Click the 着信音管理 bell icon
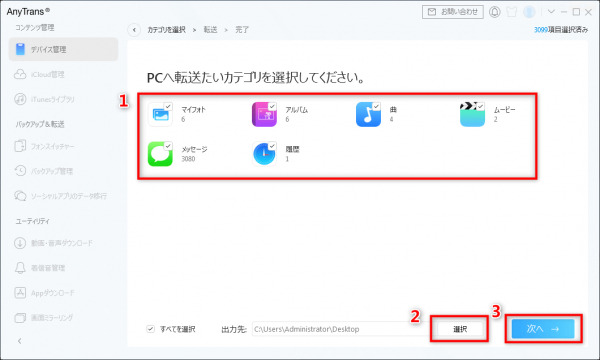Screen dimensions: 600x360 coord(20,268)
